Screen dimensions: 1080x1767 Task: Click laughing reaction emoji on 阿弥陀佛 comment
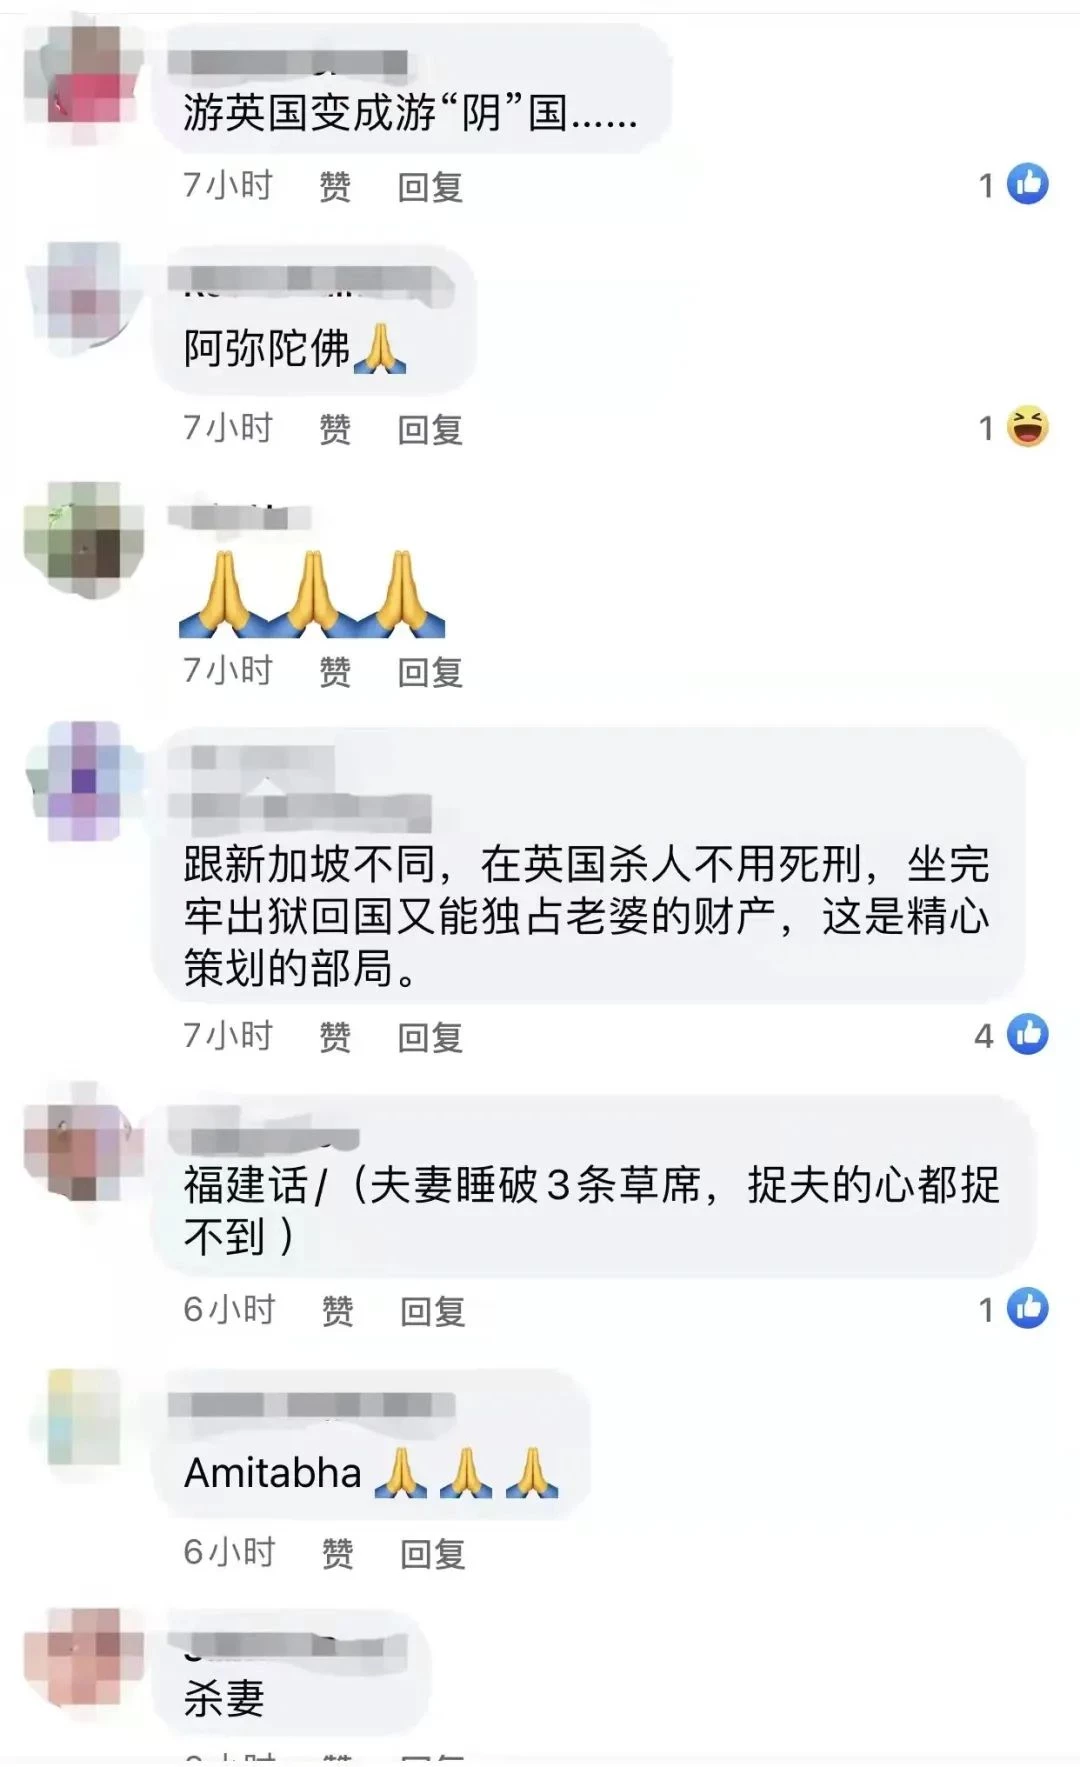coord(1027,427)
